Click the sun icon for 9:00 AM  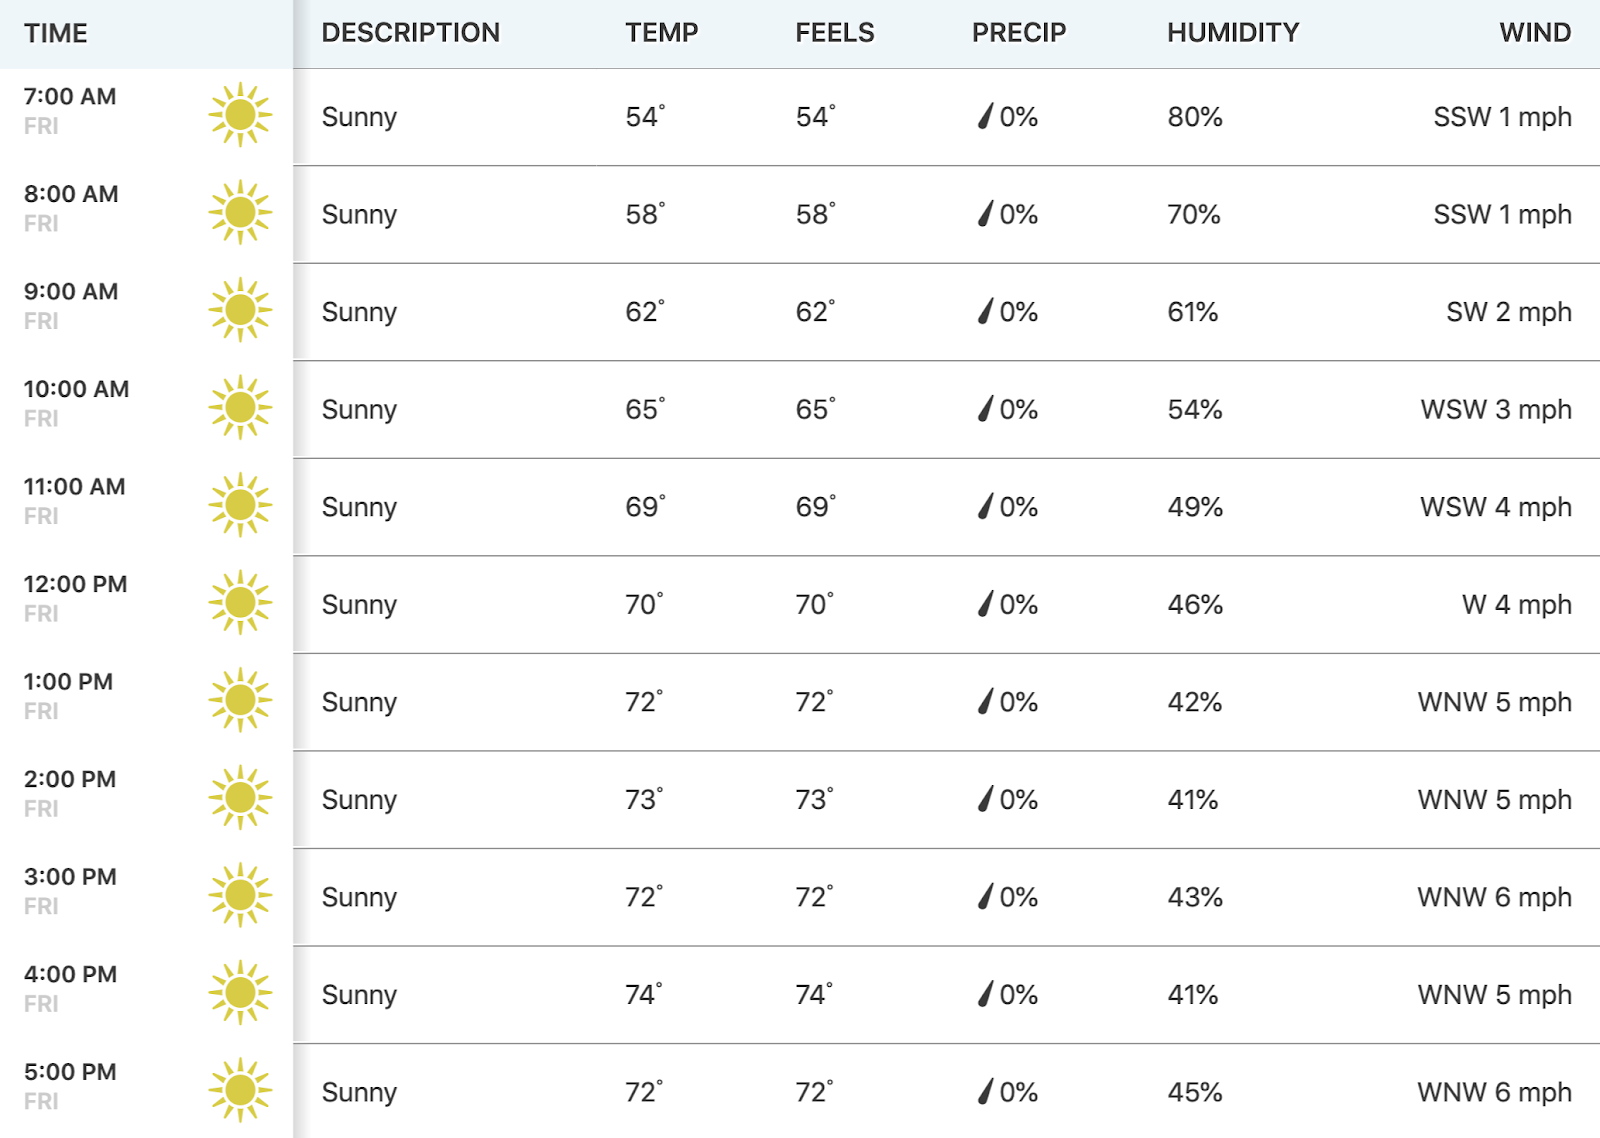coord(240,310)
